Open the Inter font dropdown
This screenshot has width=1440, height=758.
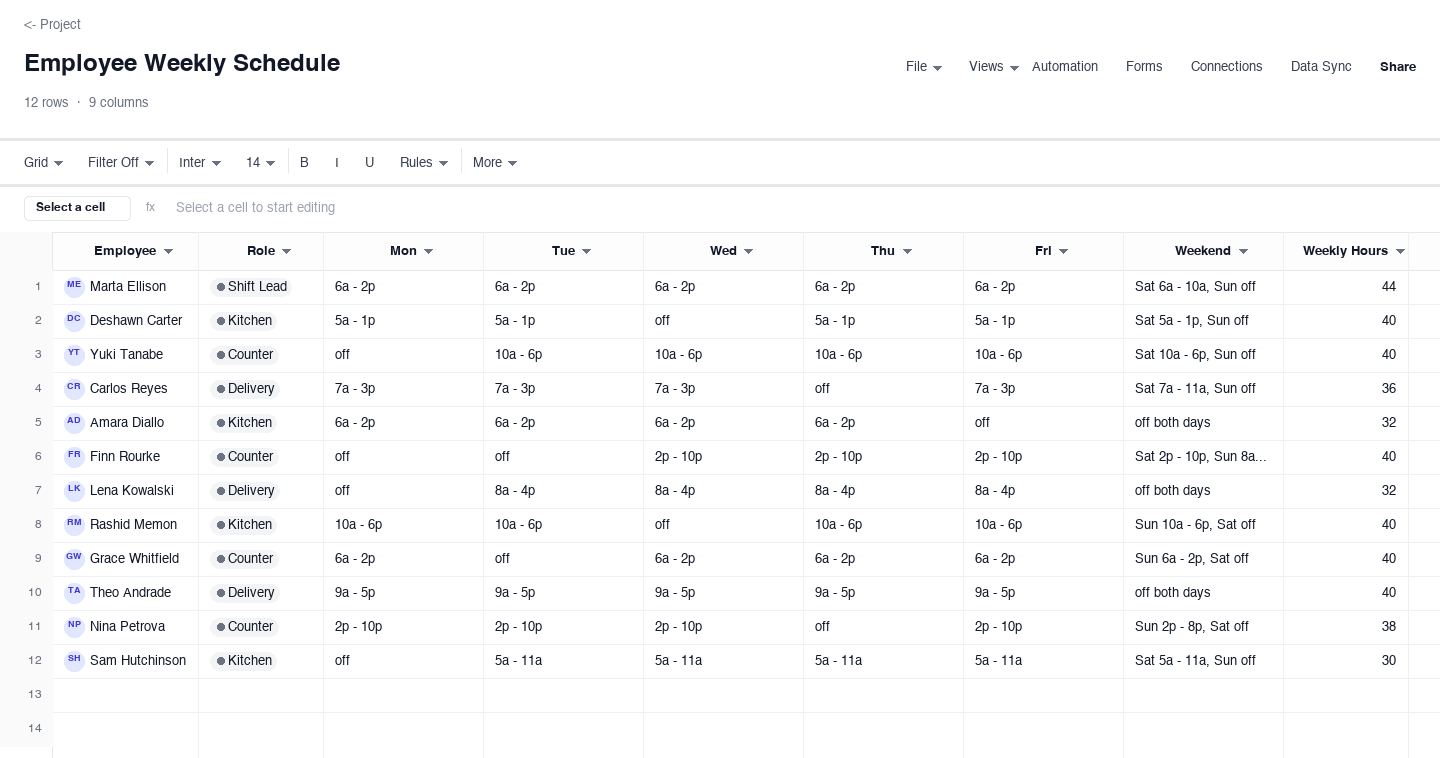coord(200,163)
